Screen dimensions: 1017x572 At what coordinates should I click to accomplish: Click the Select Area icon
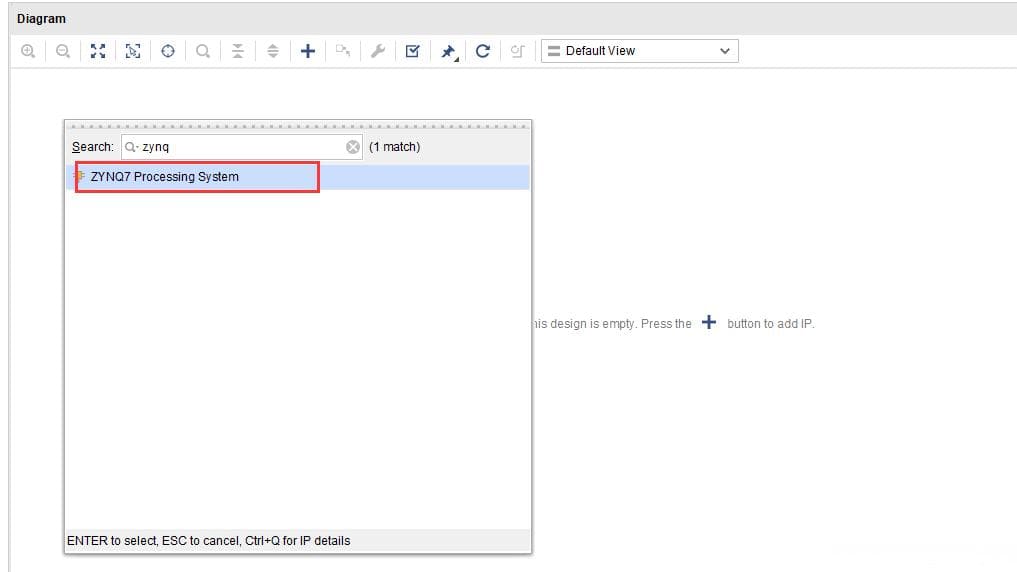(x=133, y=51)
